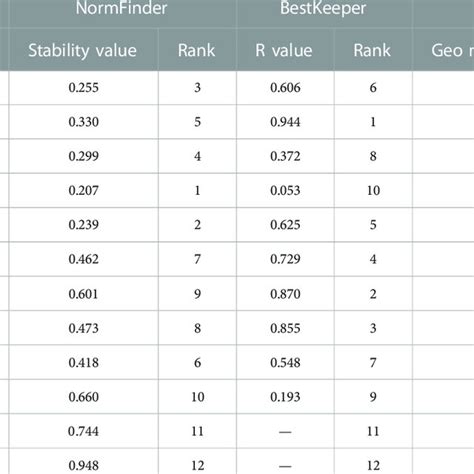474x474 pixels.
Task: Select the Stability value column header
Action: tap(83, 51)
